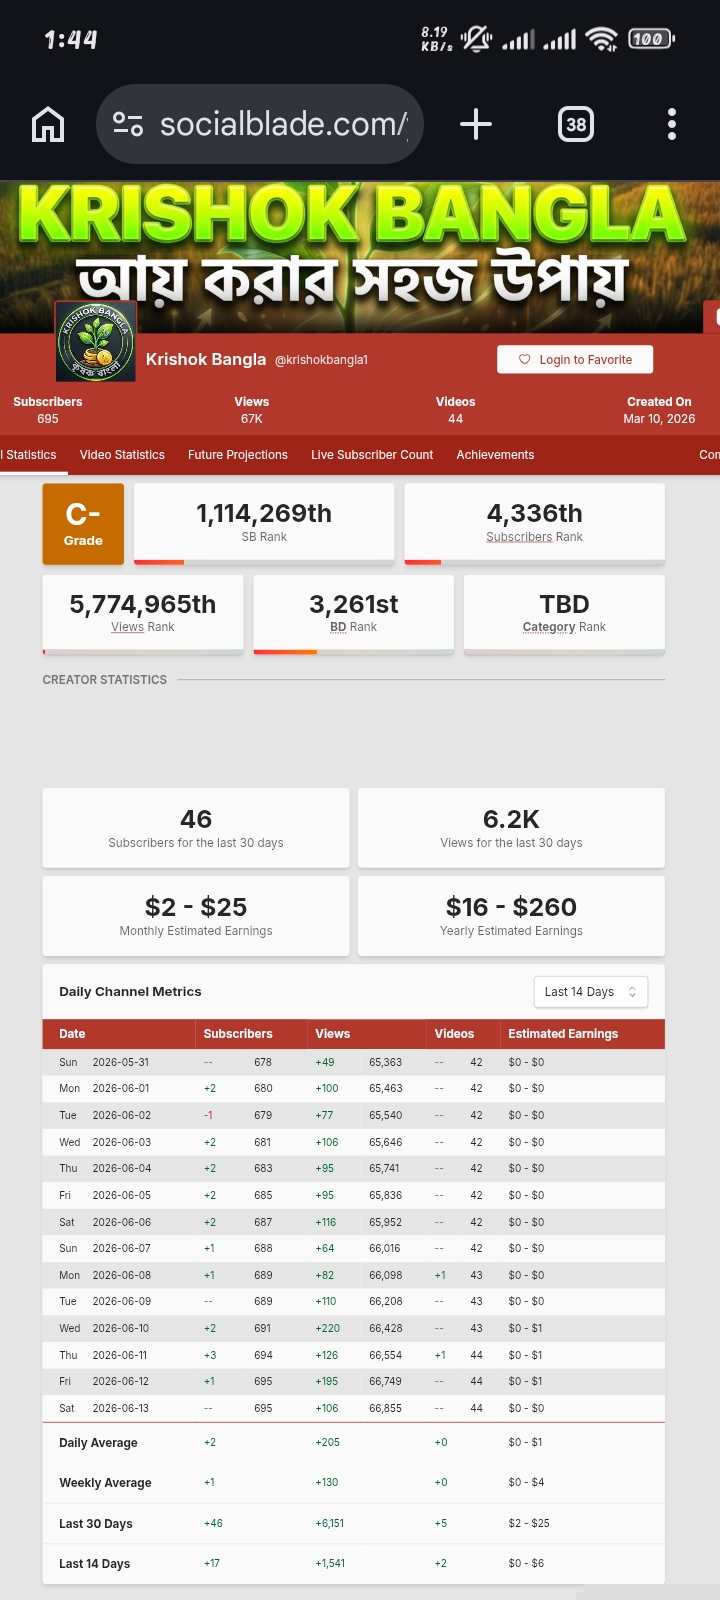Viewport: 720px width, 1600px height.
Task: Click the C- Grade badge
Action: 83,524
